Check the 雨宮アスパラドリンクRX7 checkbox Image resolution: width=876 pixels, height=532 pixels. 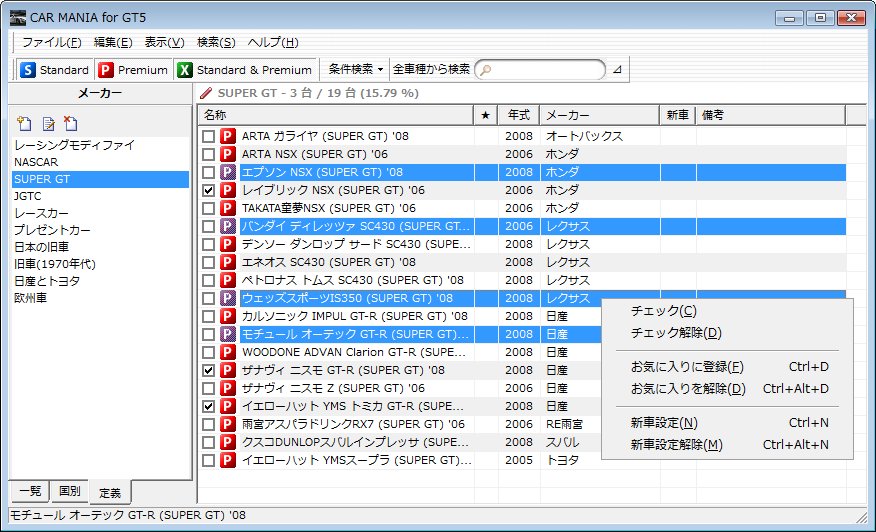[x=208, y=424]
